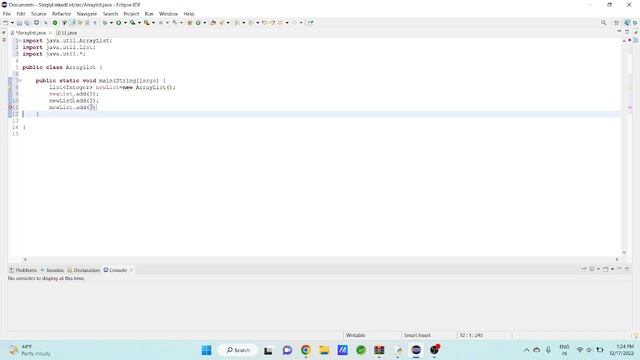Viewport: 640px width, 360px height.
Task: Open the Source menu
Action: (x=39, y=14)
